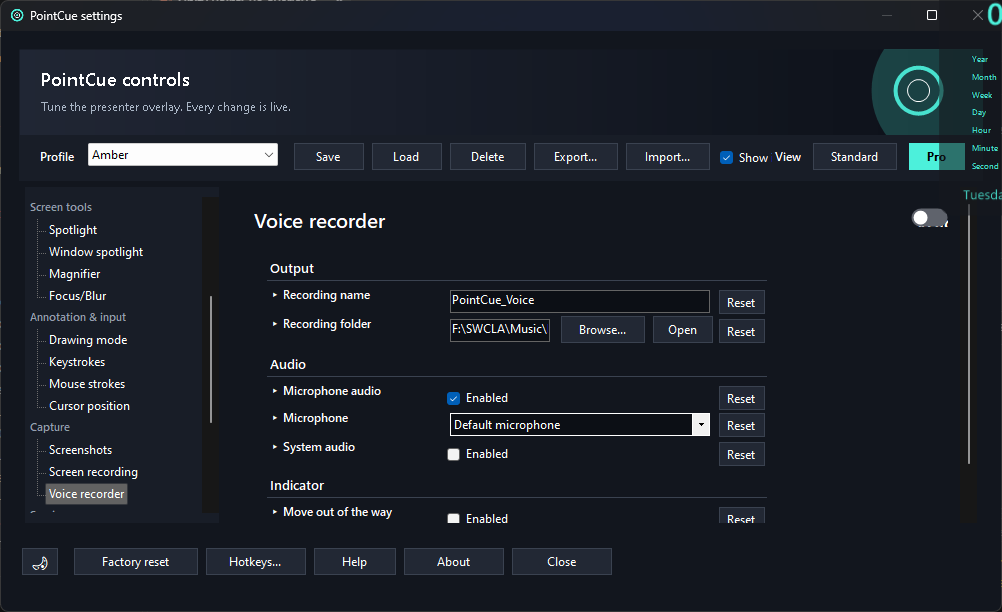This screenshot has width=1002, height=612.
Task: Open the Focus/Blur settings page
Action: coord(77,296)
